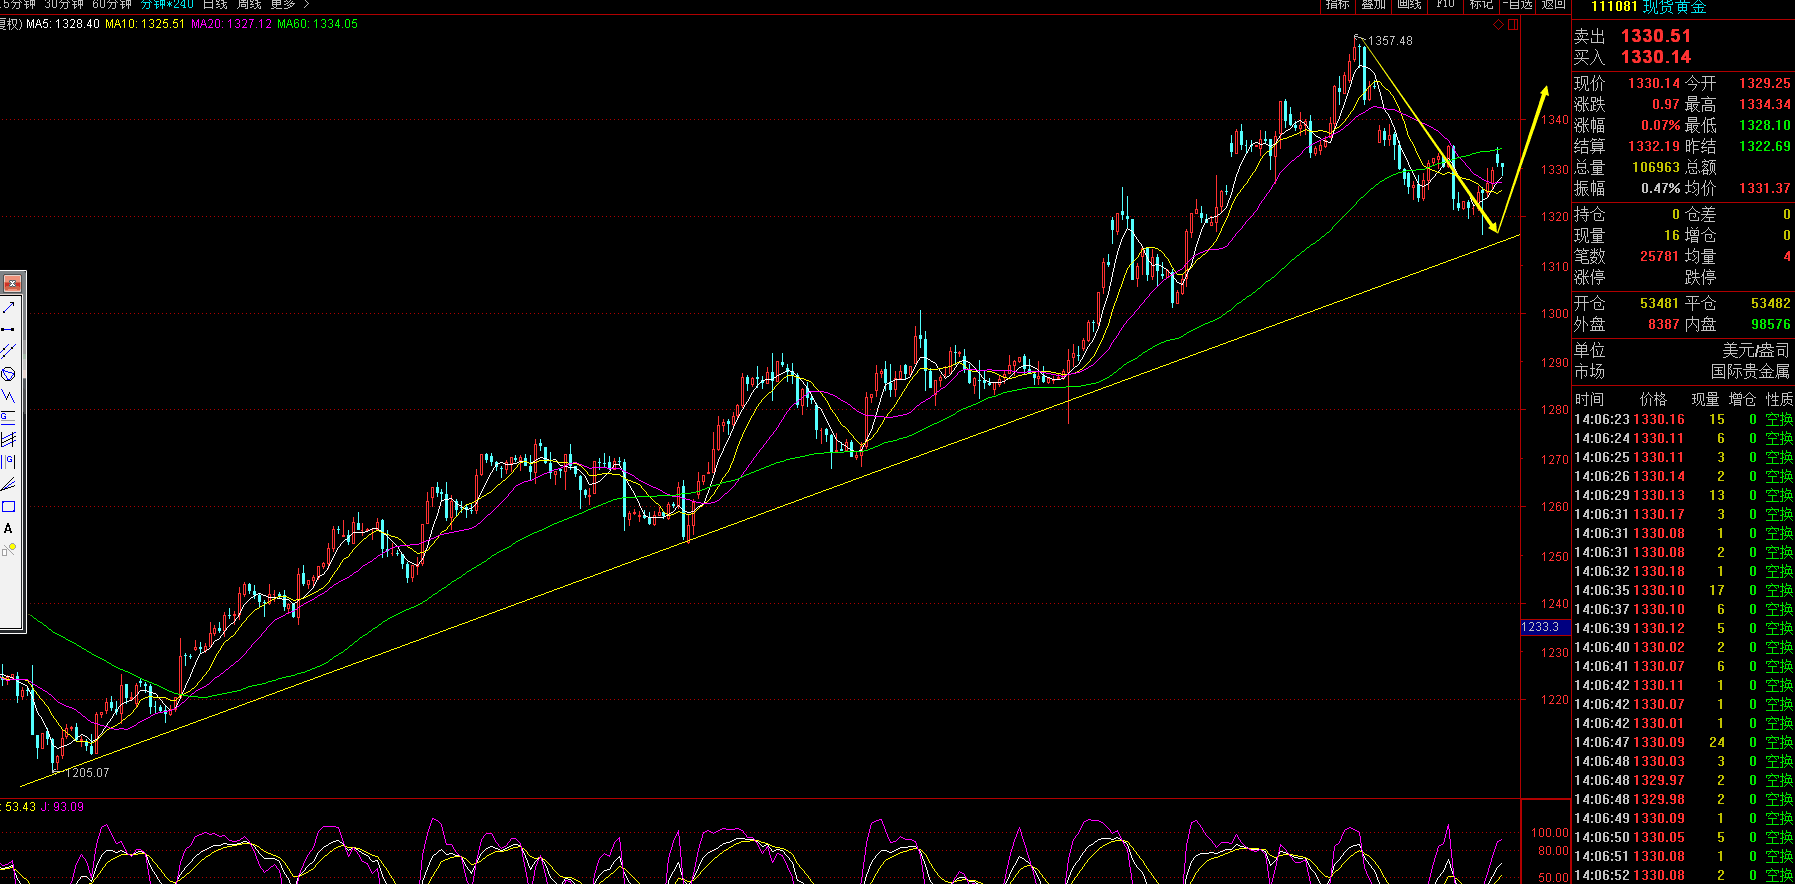Click the 买入 price 1330.14
1795x884 pixels.
point(1656,57)
